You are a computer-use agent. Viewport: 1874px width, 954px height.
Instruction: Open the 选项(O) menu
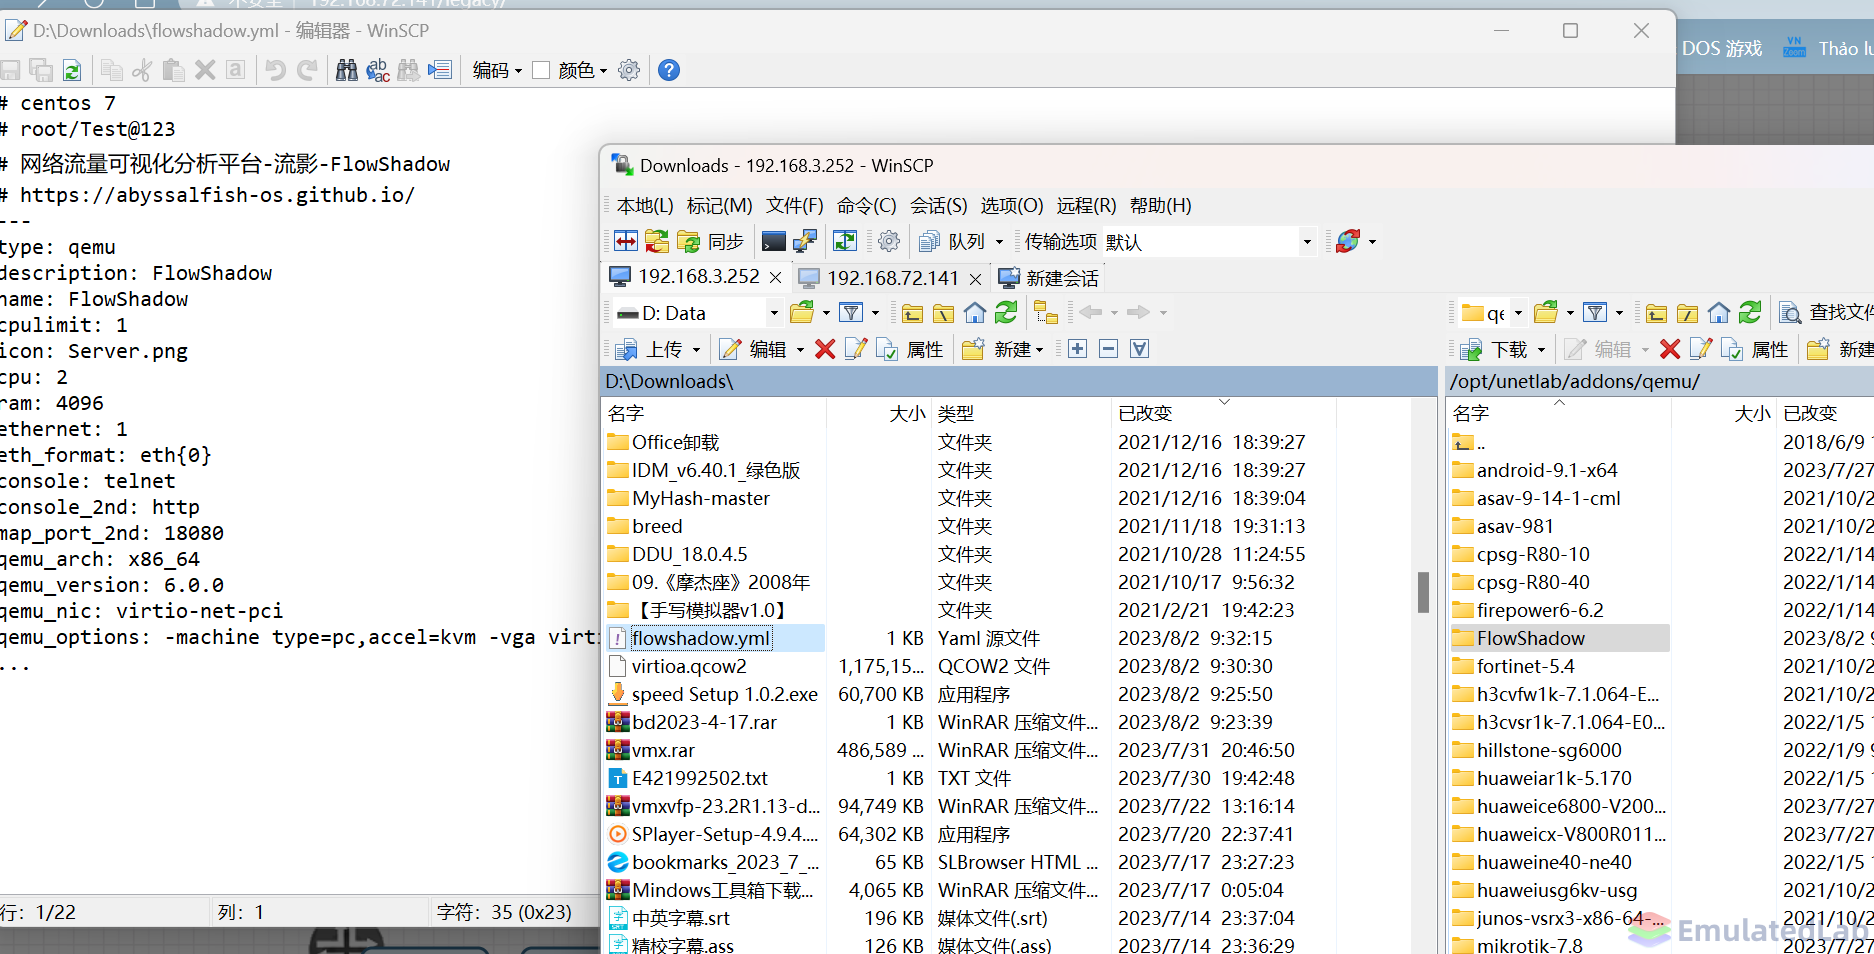(1011, 205)
